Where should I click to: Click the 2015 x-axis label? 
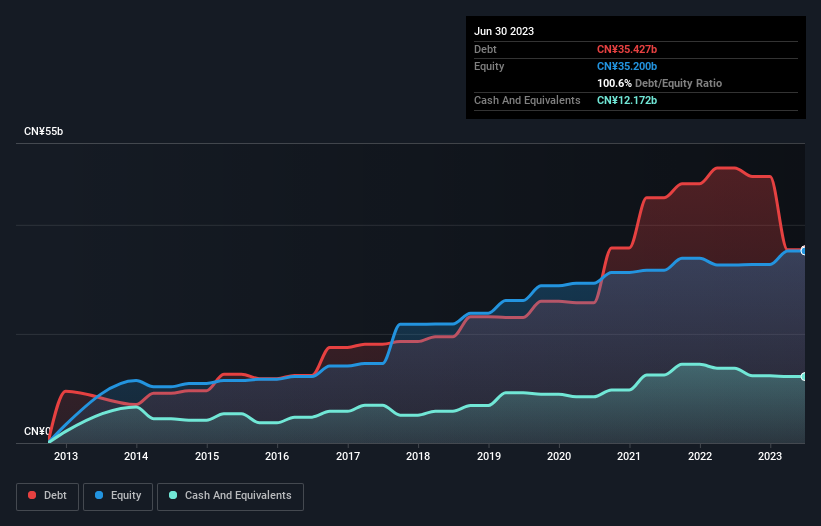click(x=207, y=456)
